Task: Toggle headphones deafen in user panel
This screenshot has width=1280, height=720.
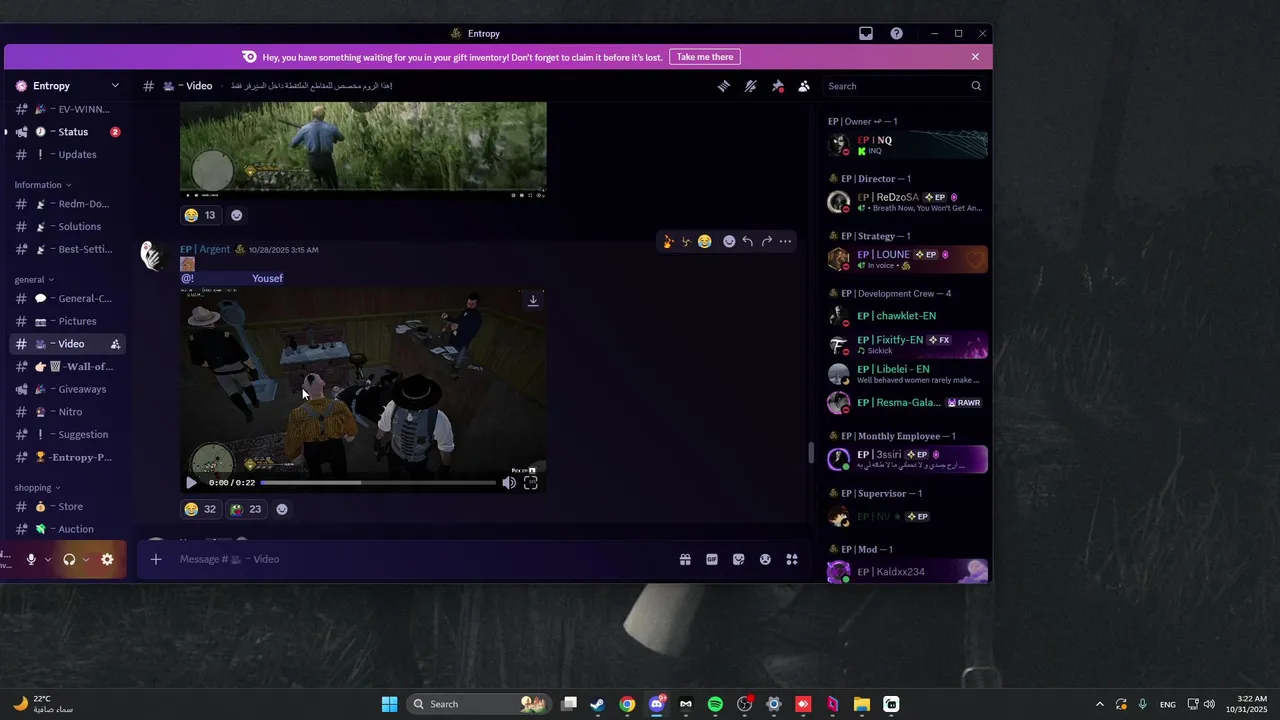Action: (69, 560)
